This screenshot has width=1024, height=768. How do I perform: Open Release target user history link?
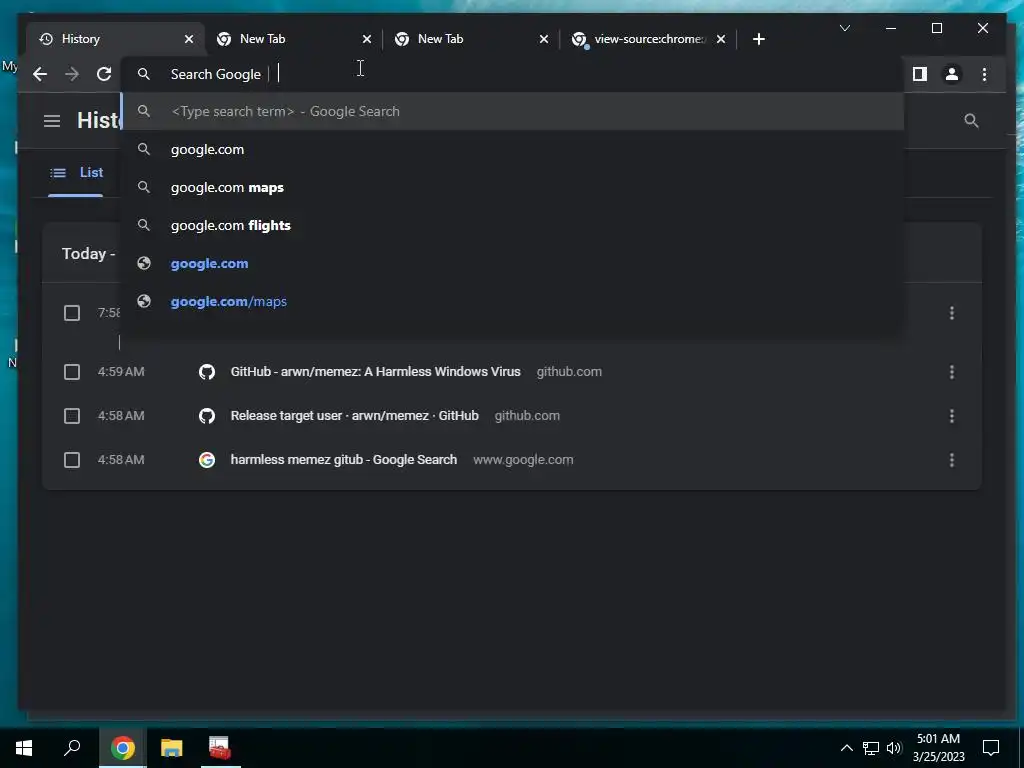tap(355, 415)
